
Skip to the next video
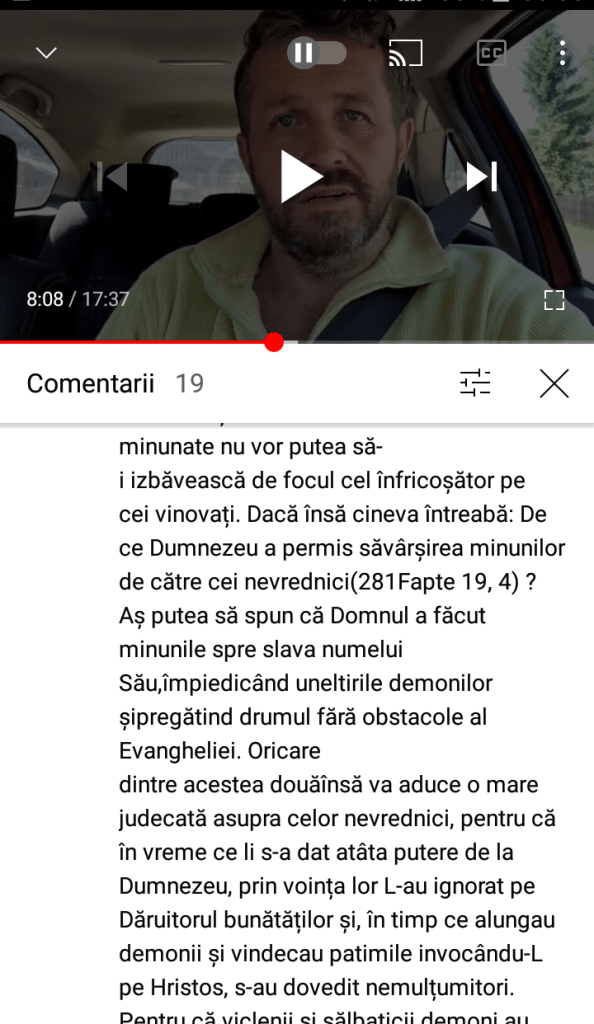[x=482, y=176]
